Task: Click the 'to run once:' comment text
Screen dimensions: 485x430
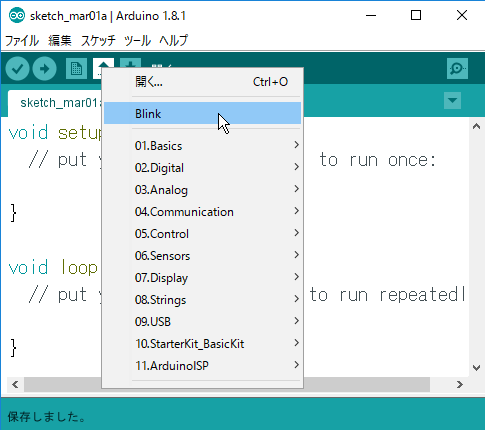Action: (x=378, y=160)
